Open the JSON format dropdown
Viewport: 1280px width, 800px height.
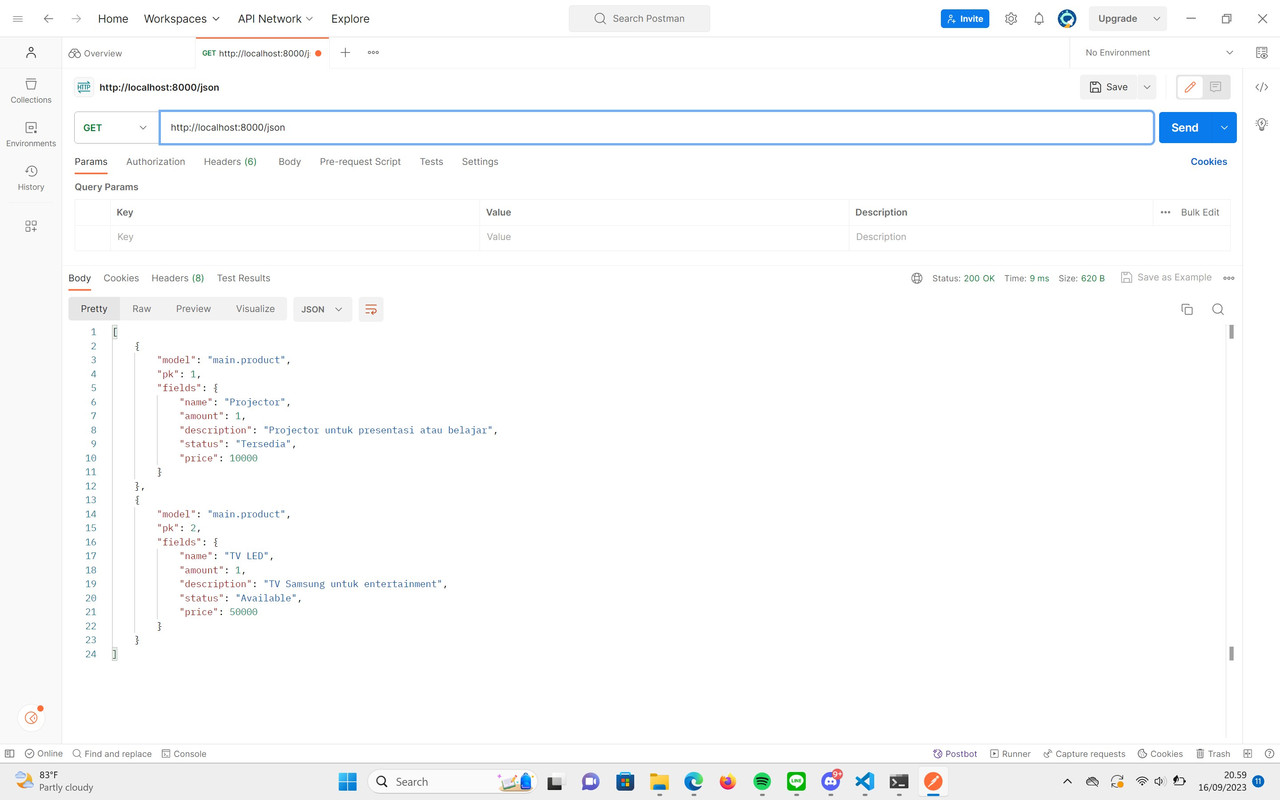(322, 310)
